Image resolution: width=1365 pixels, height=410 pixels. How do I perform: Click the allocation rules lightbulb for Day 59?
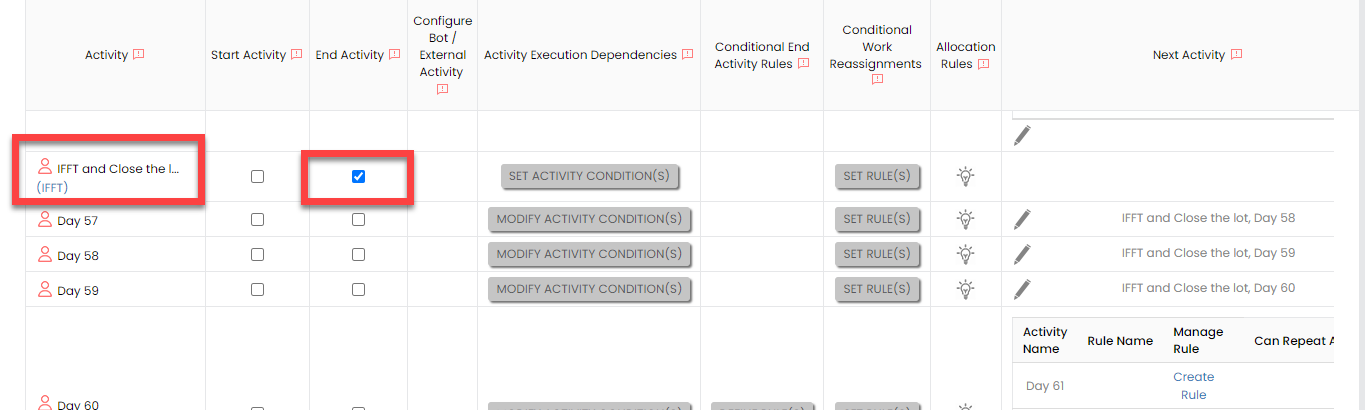tap(965, 289)
